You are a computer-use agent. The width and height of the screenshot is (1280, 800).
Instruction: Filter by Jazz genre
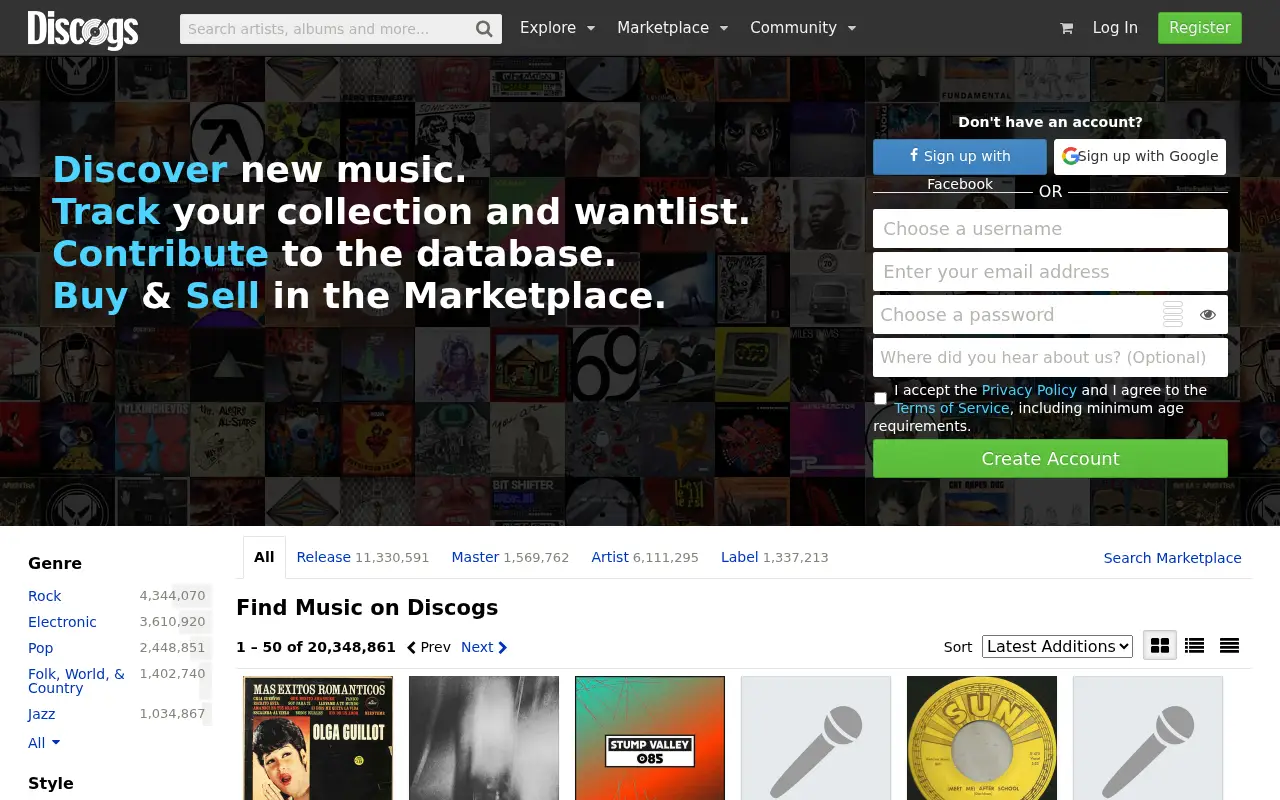pos(41,714)
